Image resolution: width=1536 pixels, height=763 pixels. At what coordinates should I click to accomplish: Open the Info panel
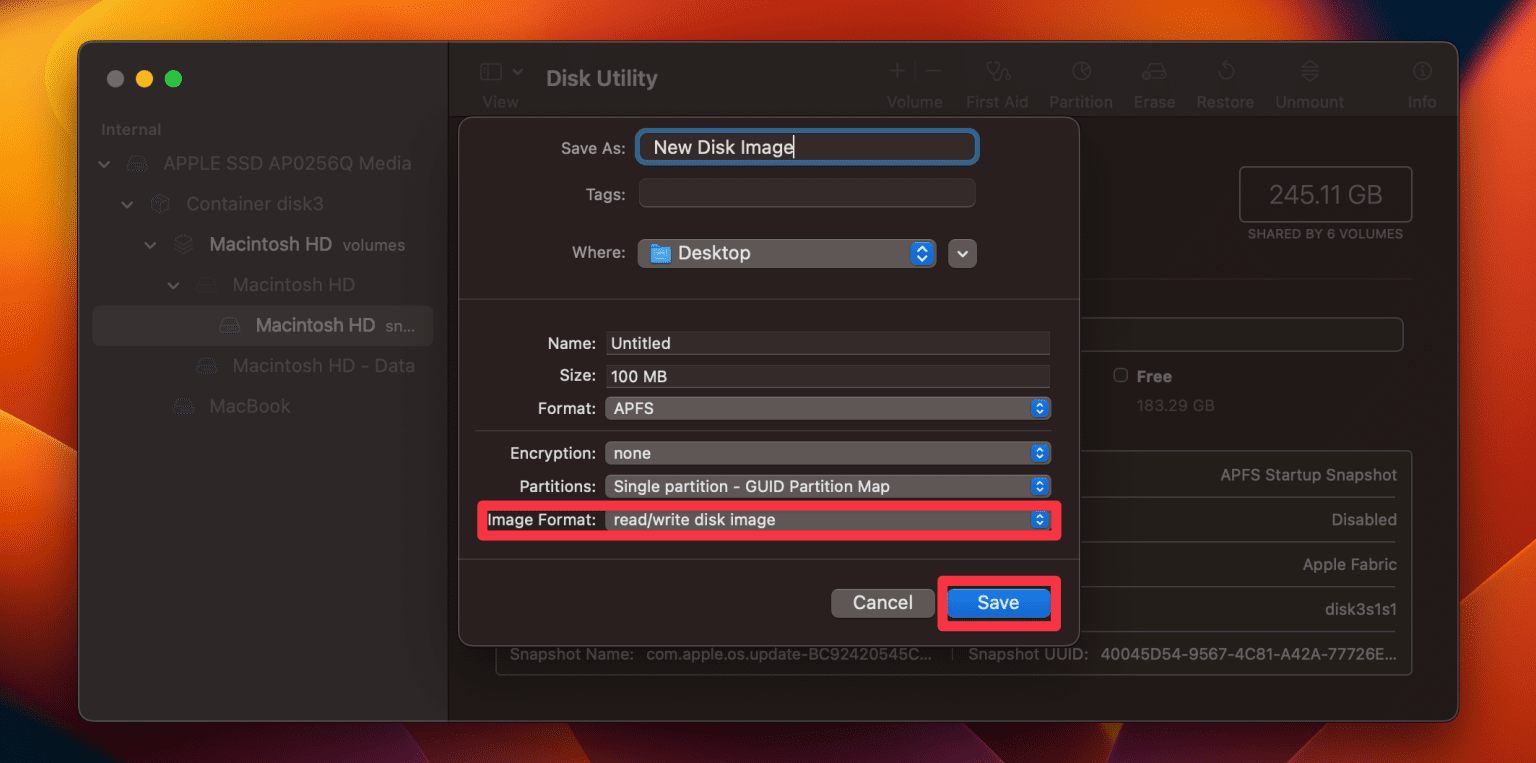[1421, 80]
